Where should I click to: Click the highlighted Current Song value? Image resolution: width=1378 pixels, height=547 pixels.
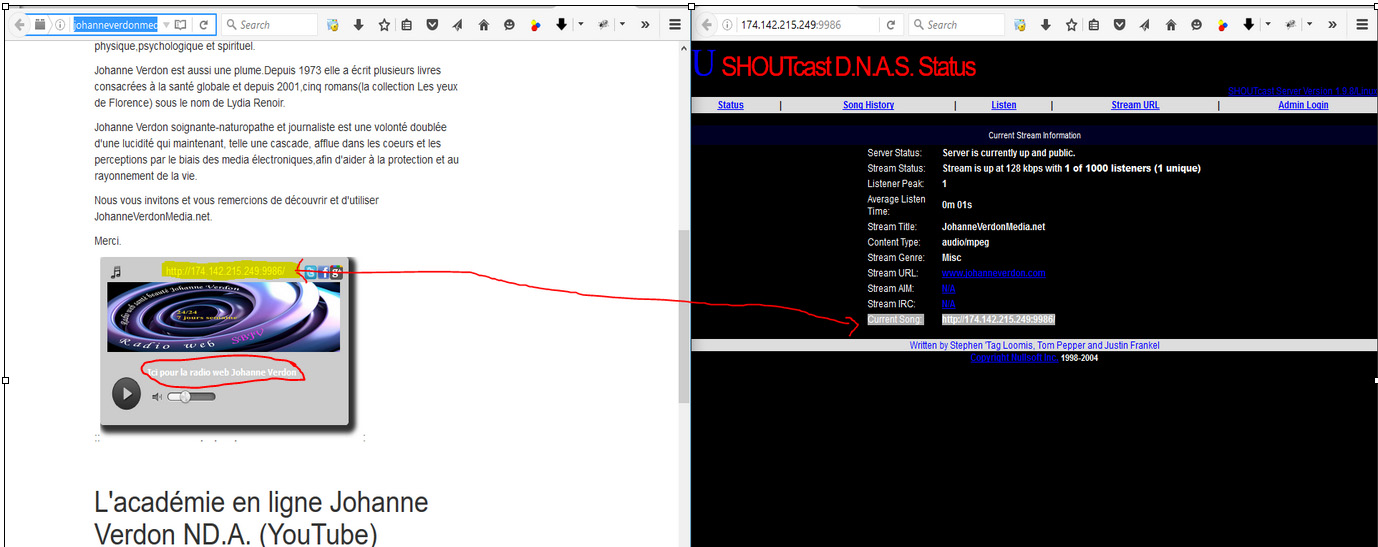pyautogui.click(x=998, y=320)
